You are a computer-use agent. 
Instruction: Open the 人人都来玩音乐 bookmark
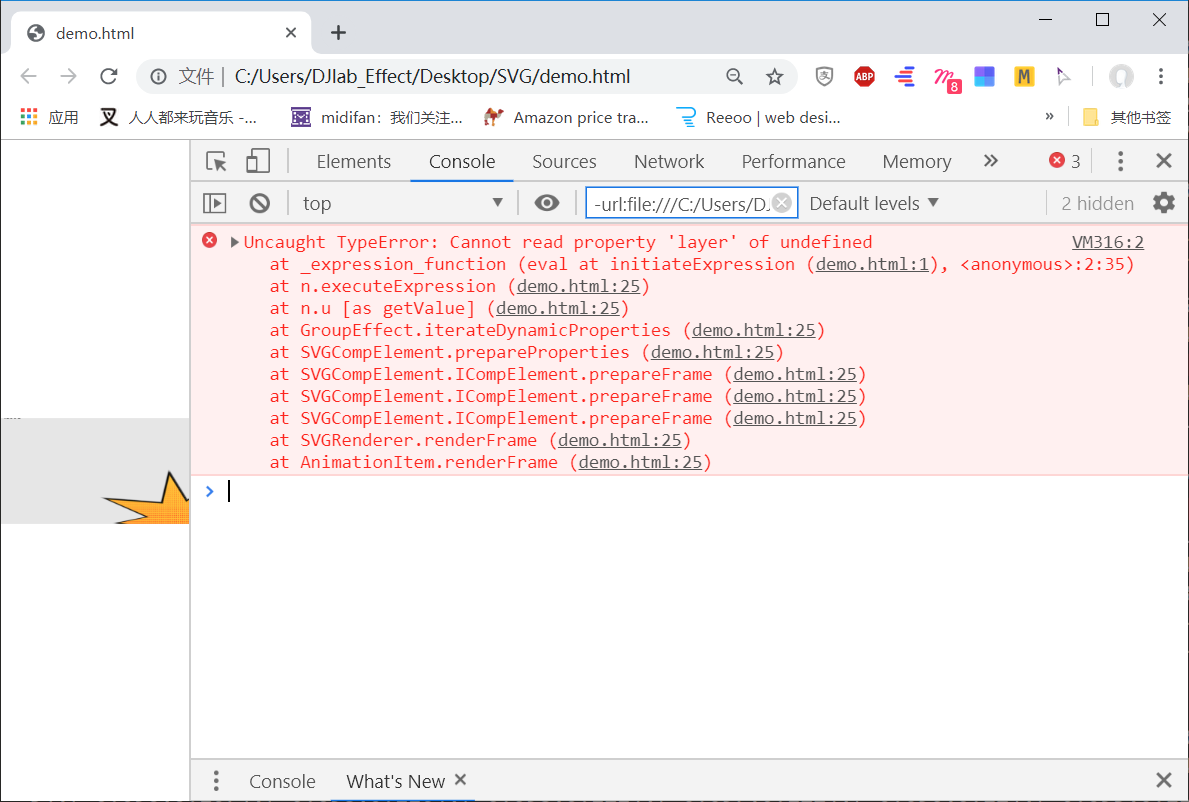click(179, 117)
